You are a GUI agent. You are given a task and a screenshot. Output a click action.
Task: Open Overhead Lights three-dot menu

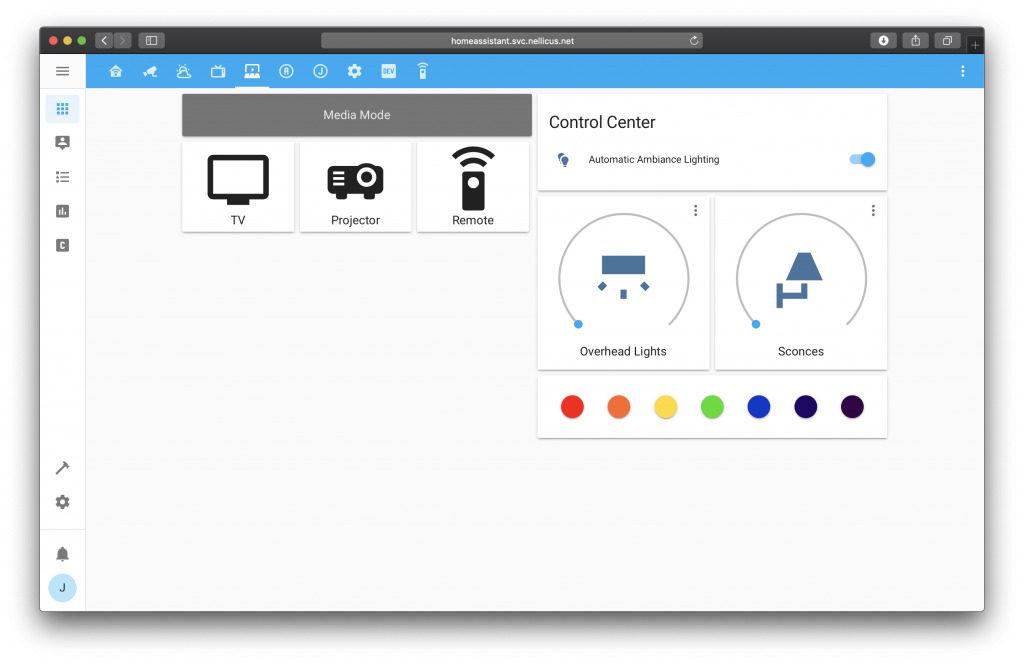click(695, 210)
